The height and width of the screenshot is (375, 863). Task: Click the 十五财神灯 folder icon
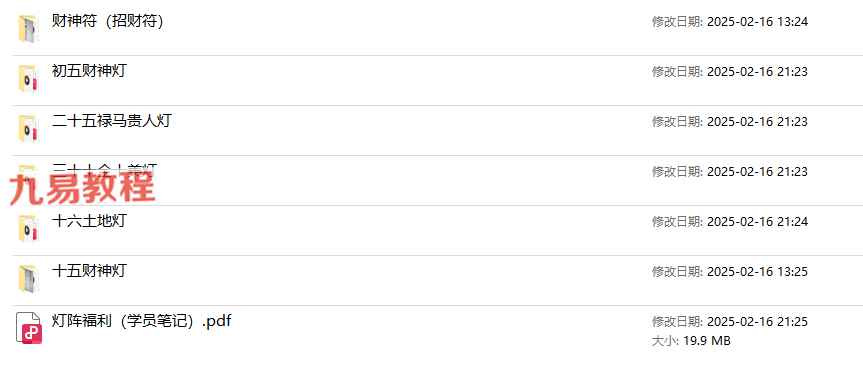pos(28,279)
